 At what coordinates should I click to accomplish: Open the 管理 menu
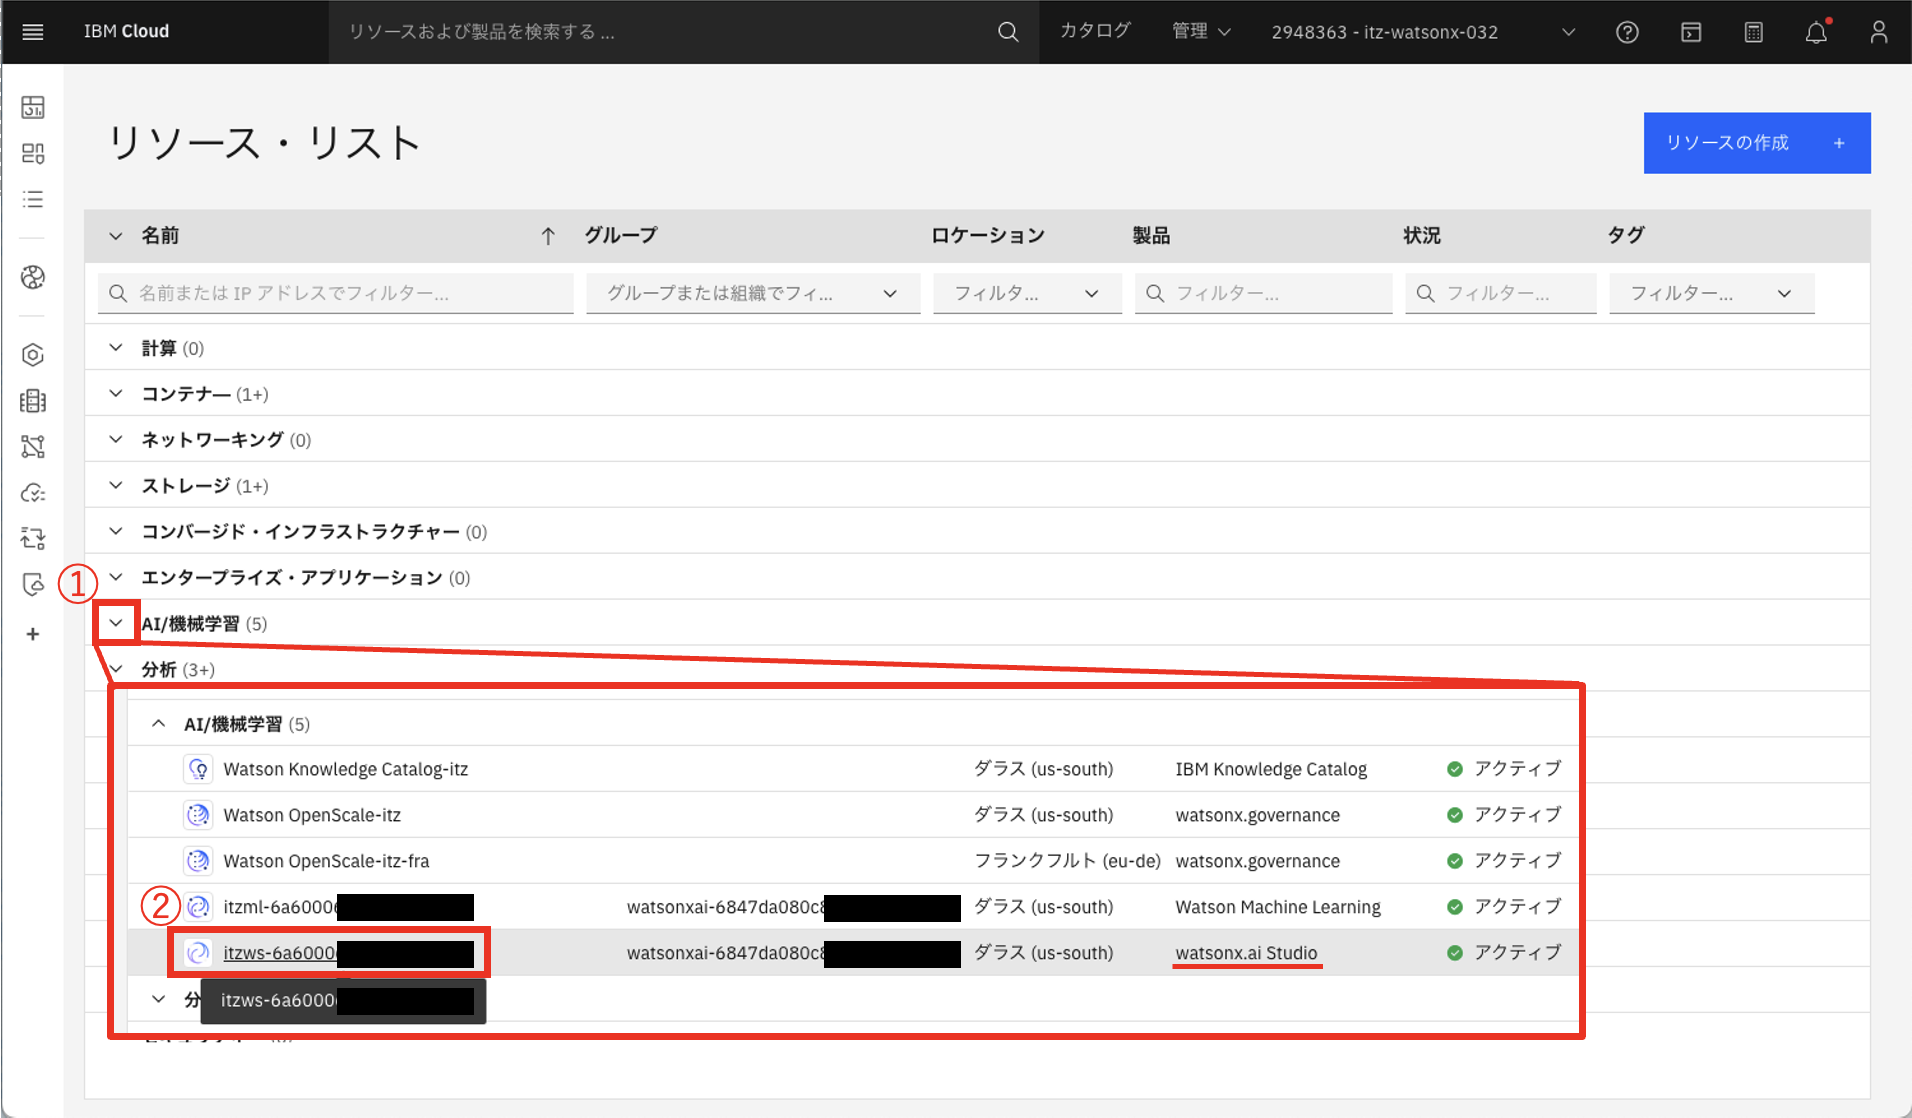point(1200,32)
